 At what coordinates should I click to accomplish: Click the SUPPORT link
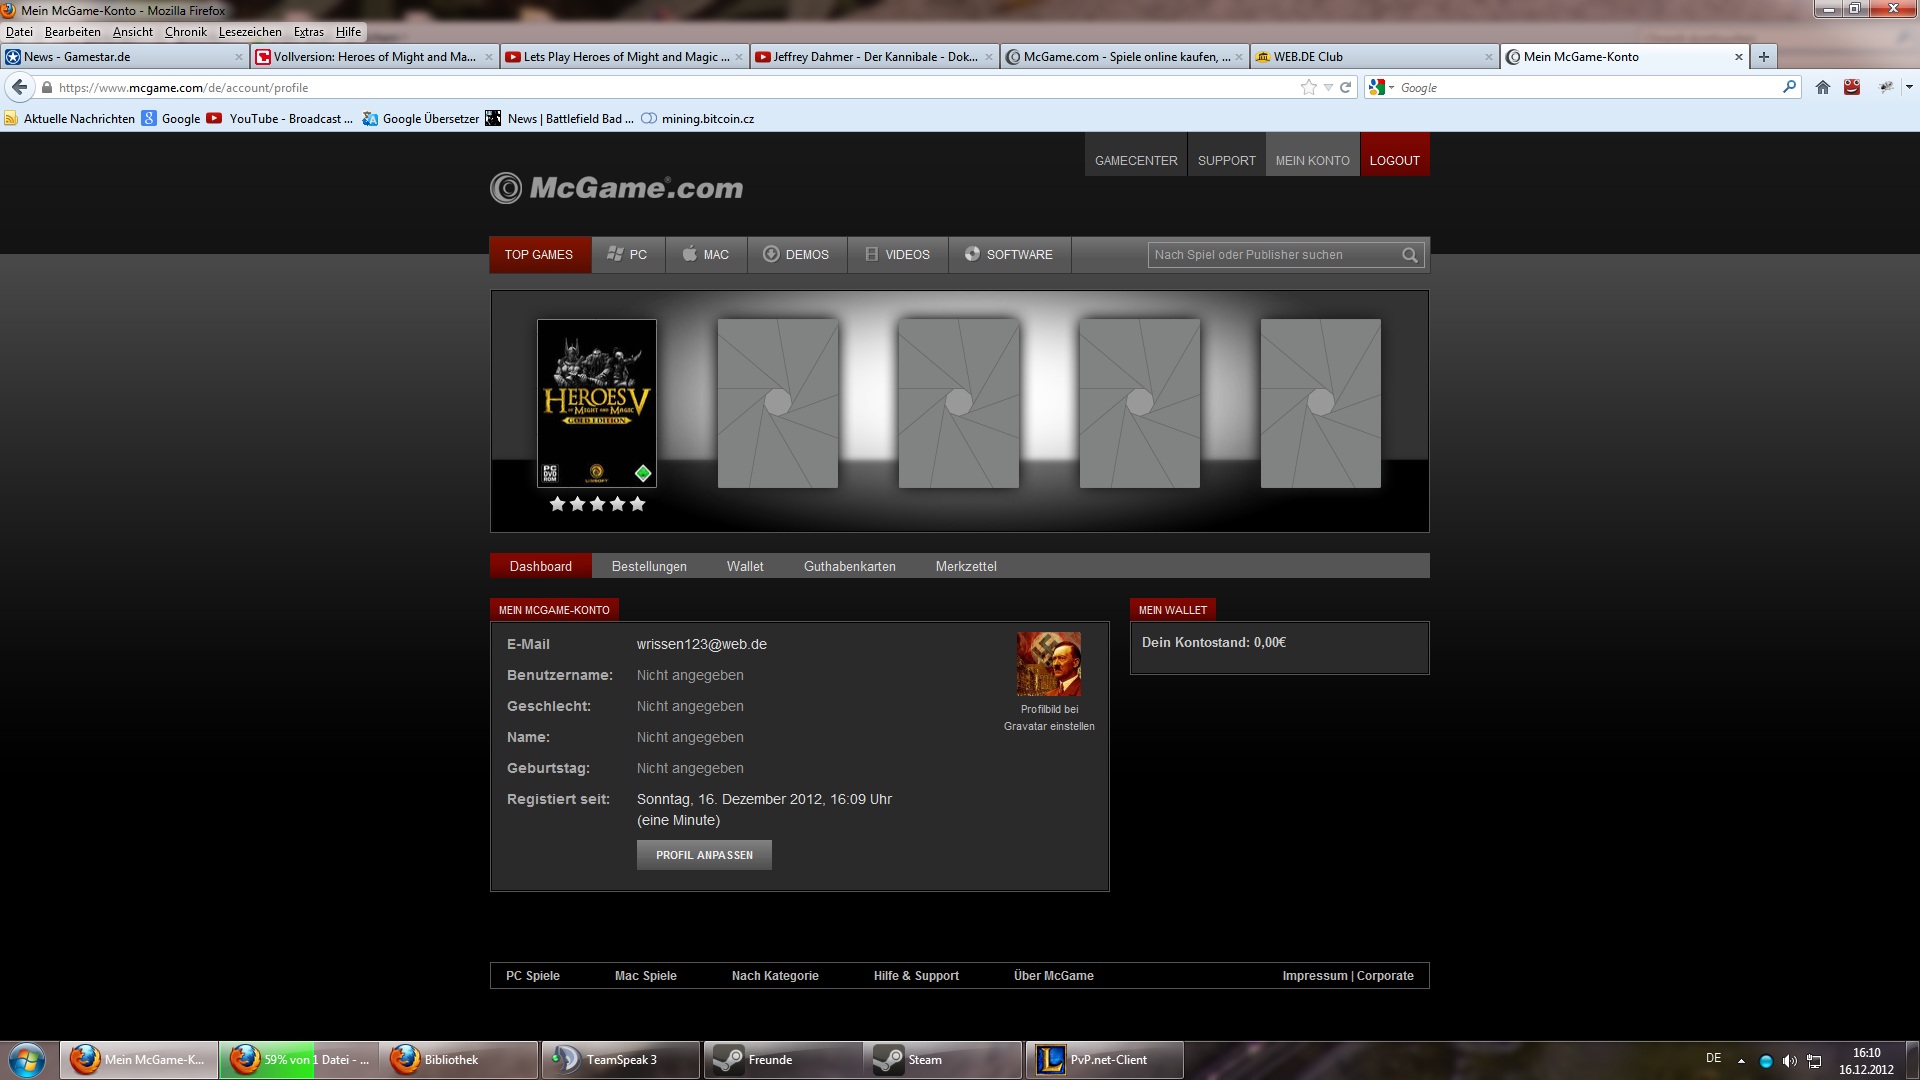tap(1226, 160)
